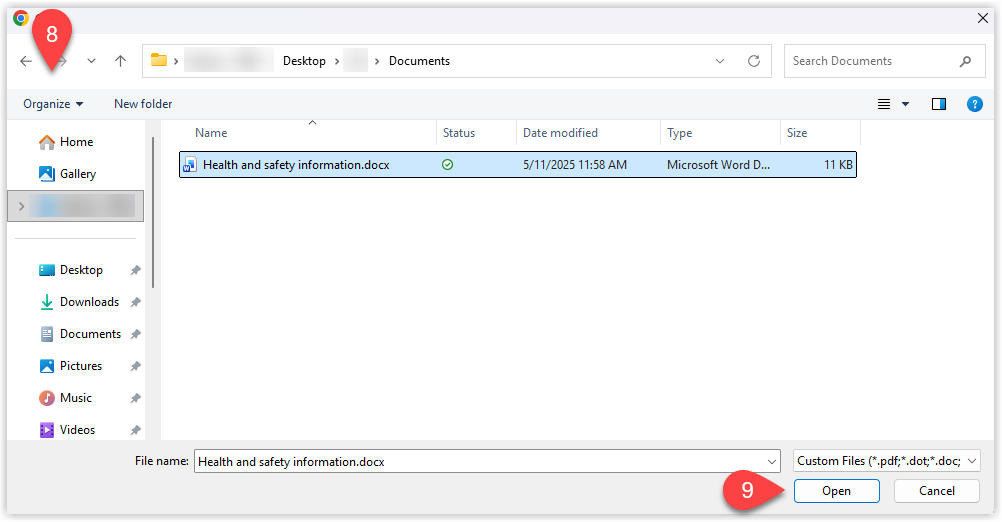Viewport: 1002px width, 522px height.
Task: Click the Open button
Action: (x=836, y=491)
